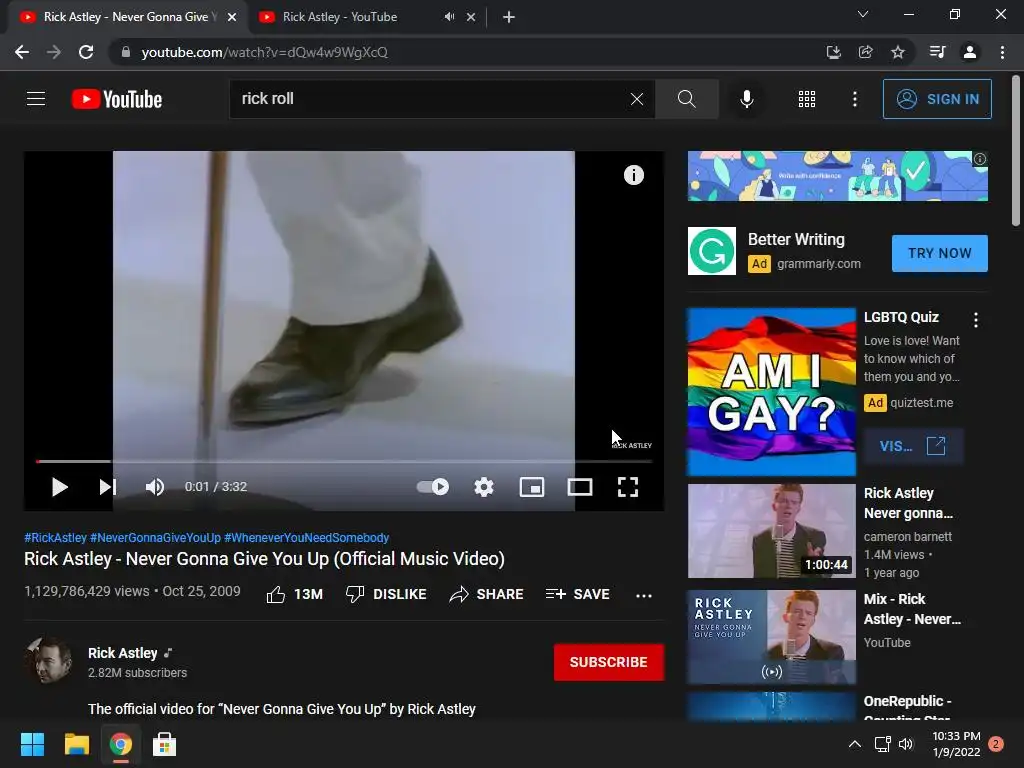This screenshot has height=768, width=1024.
Task: Open Chrome media control icon
Action: coord(937,52)
